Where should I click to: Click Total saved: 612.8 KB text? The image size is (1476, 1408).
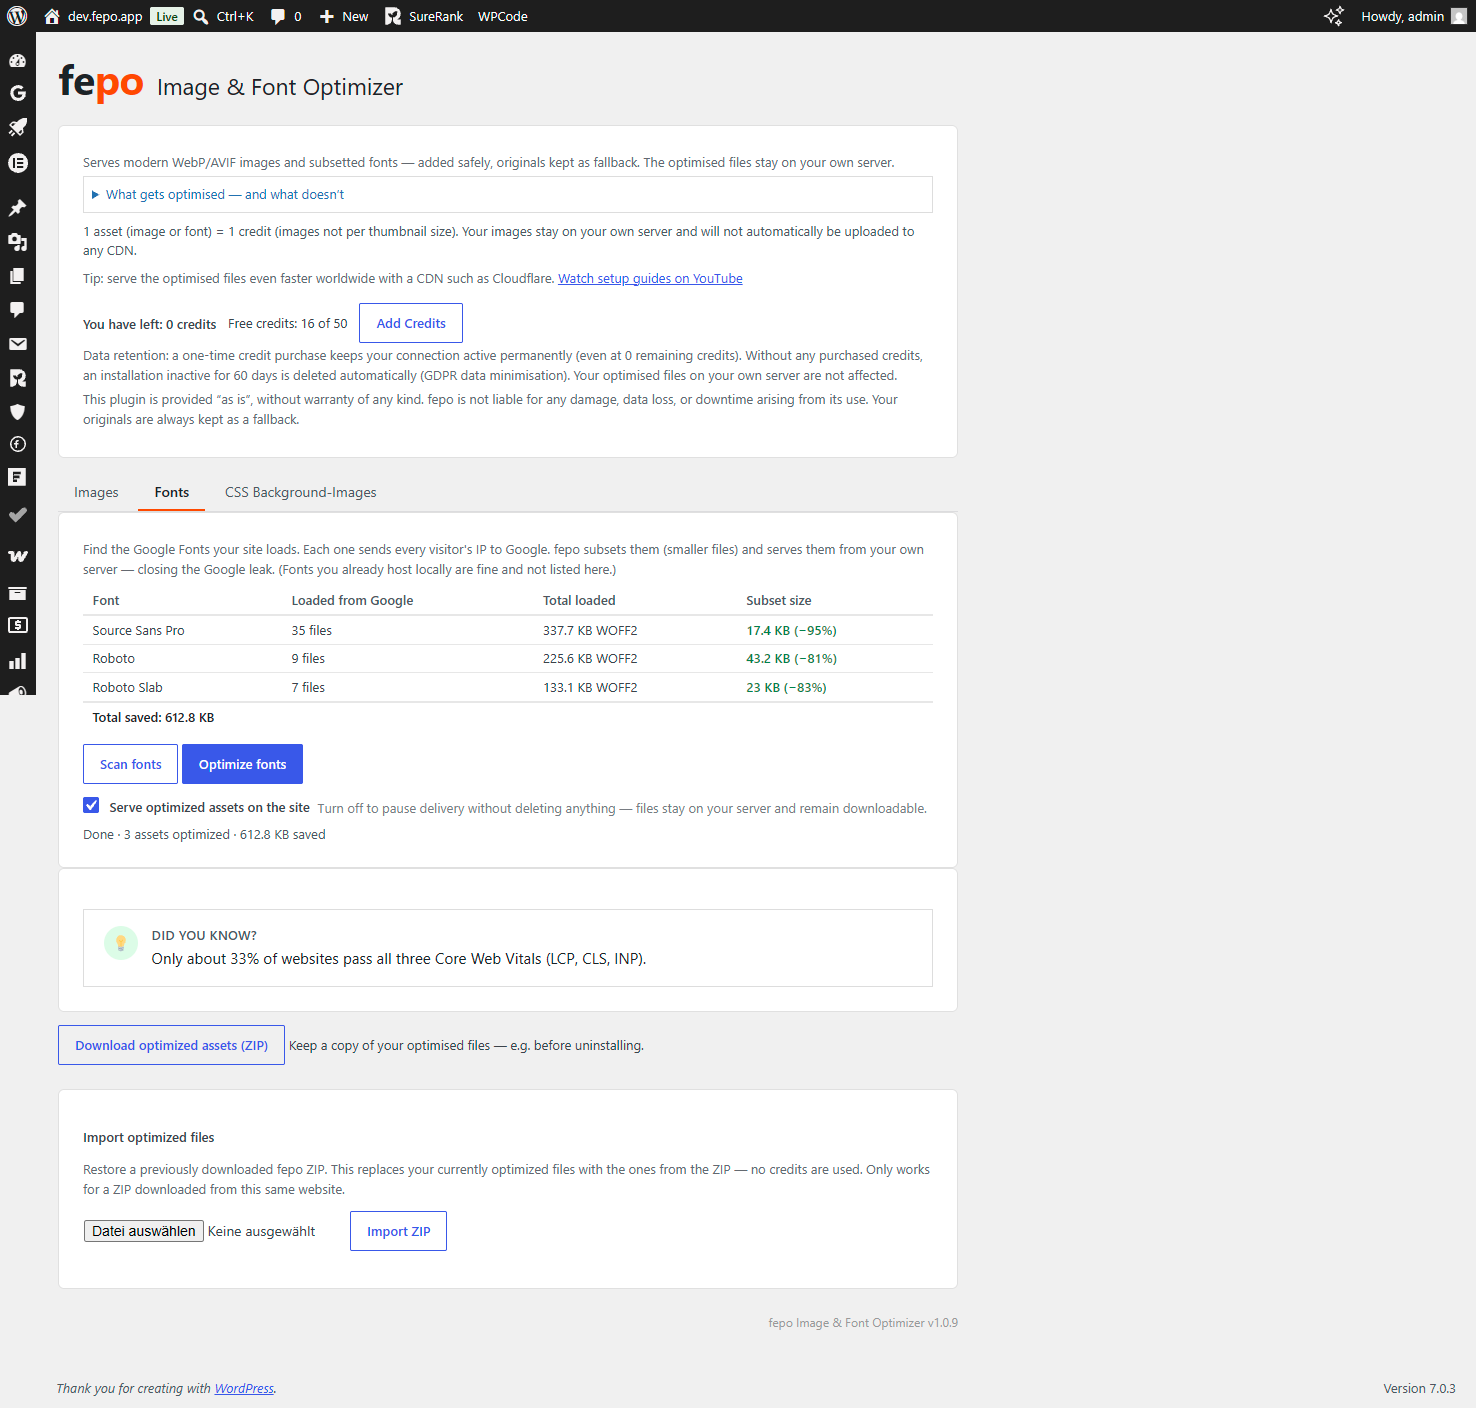coord(153,717)
